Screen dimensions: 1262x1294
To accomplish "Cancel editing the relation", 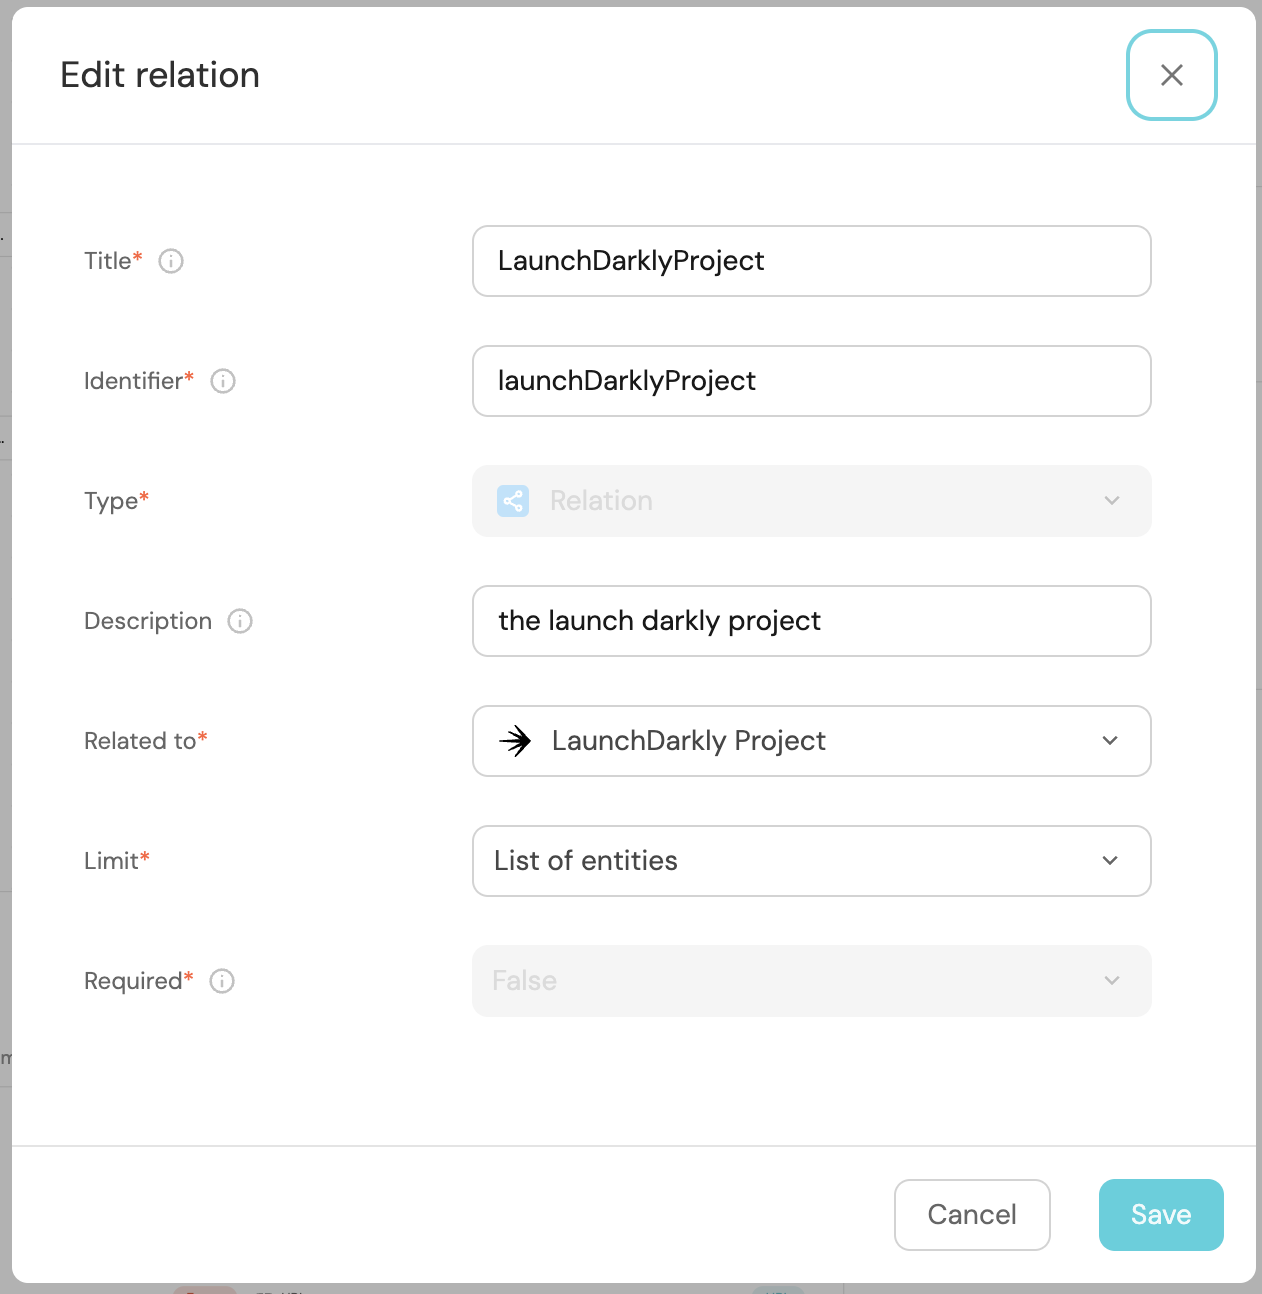I will pyautogui.click(x=972, y=1215).
